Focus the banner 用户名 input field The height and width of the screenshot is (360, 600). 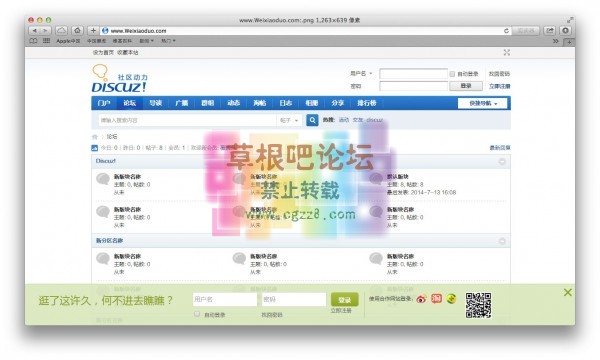pos(225,300)
